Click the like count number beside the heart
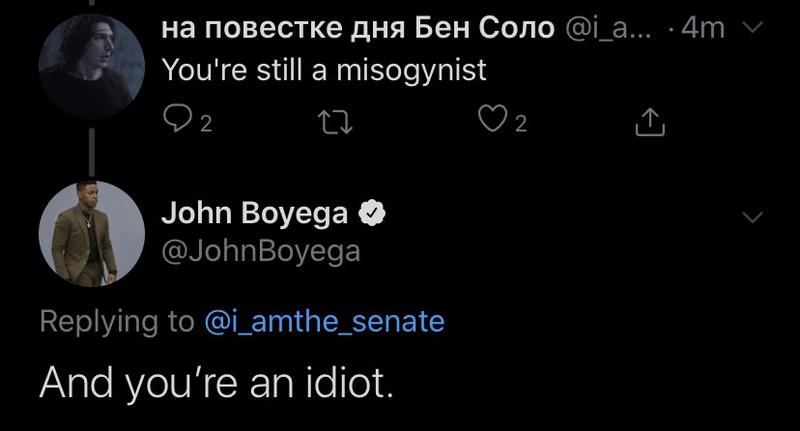The width and height of the screenshot is (800, 431). [520, 124]
